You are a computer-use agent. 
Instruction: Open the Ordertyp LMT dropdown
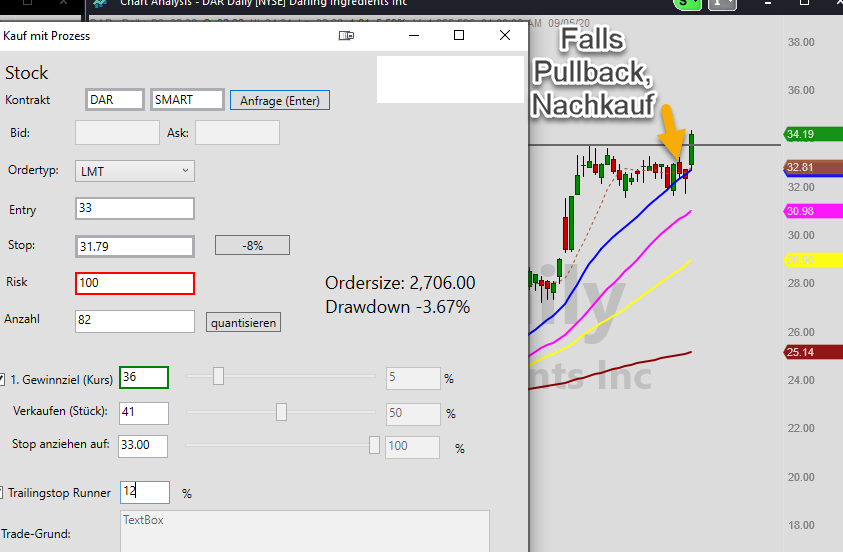pos(134,171)
